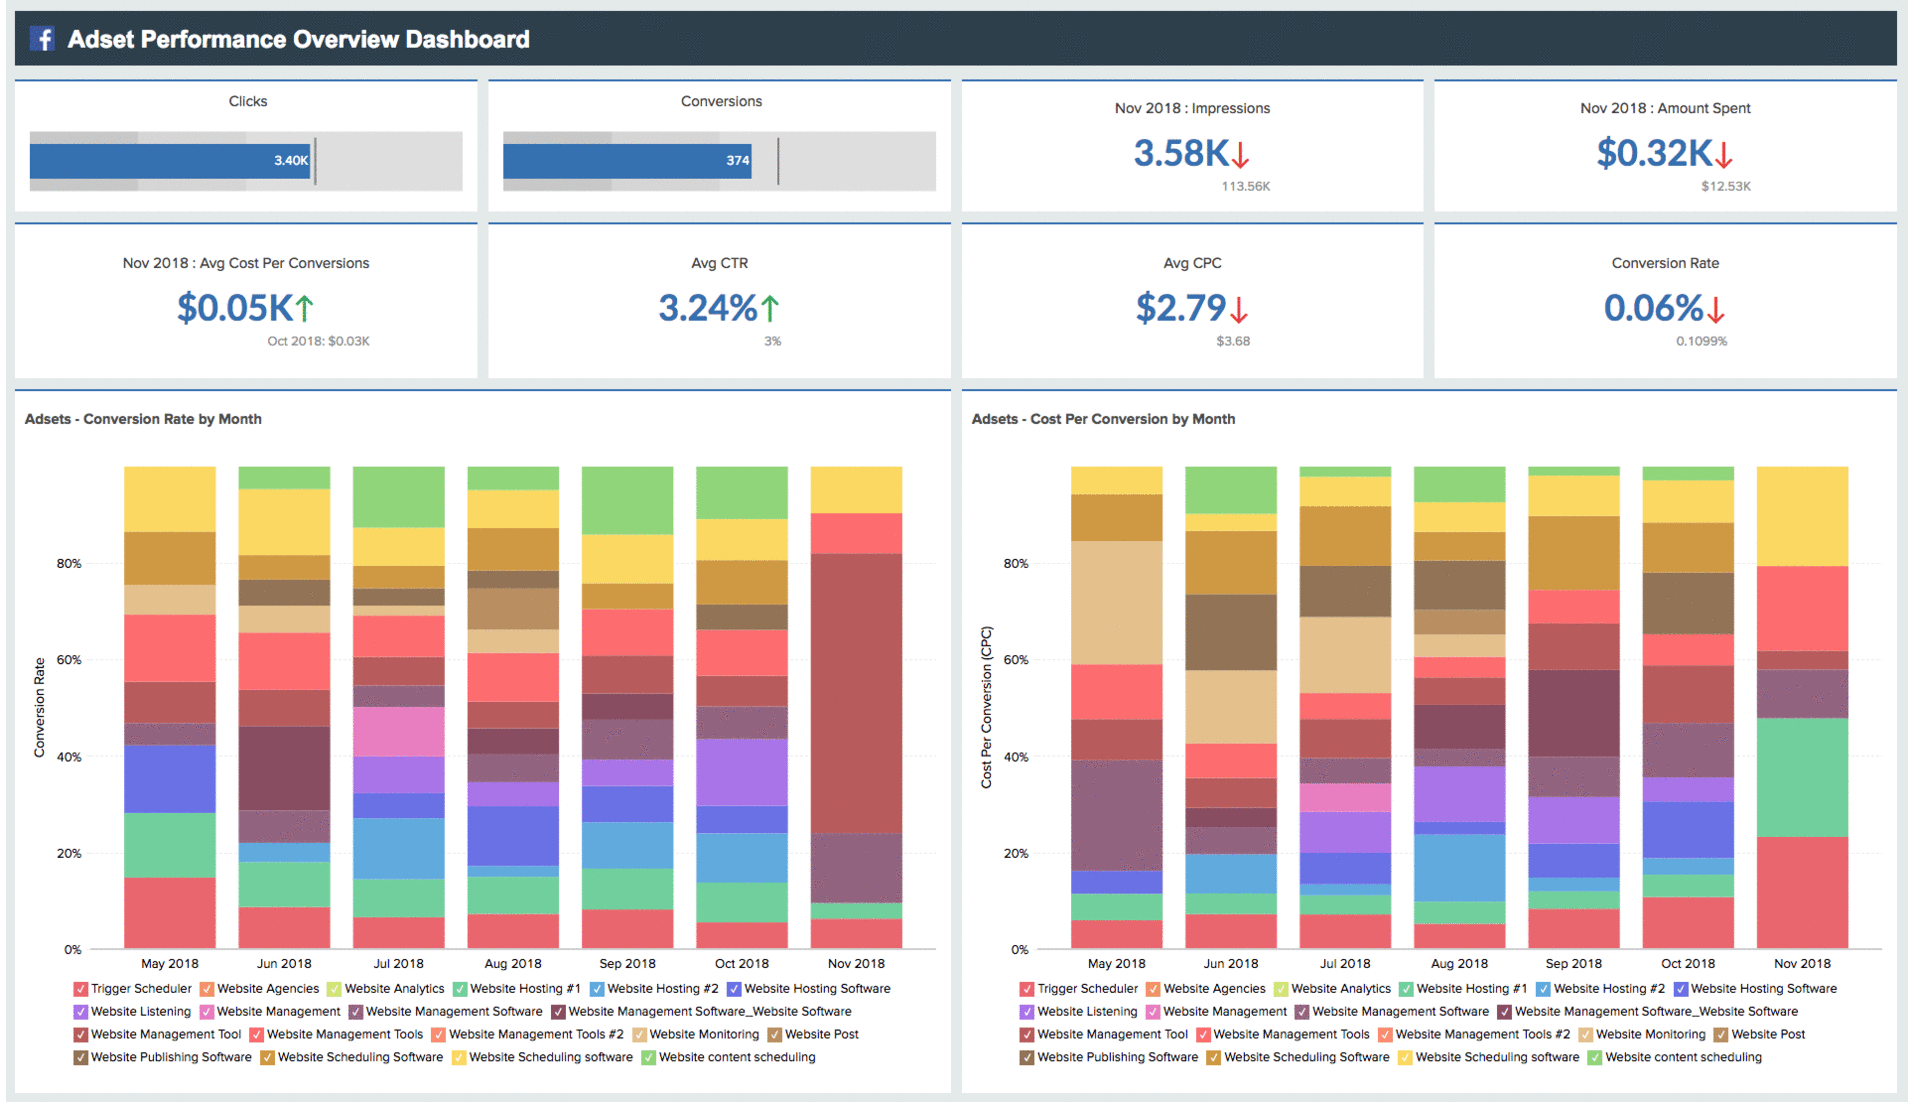Click the red arrow next to Avg CPC
Image resolution: width=1915 pixels, height=1102 pixels.
(x=1237, y=310)
